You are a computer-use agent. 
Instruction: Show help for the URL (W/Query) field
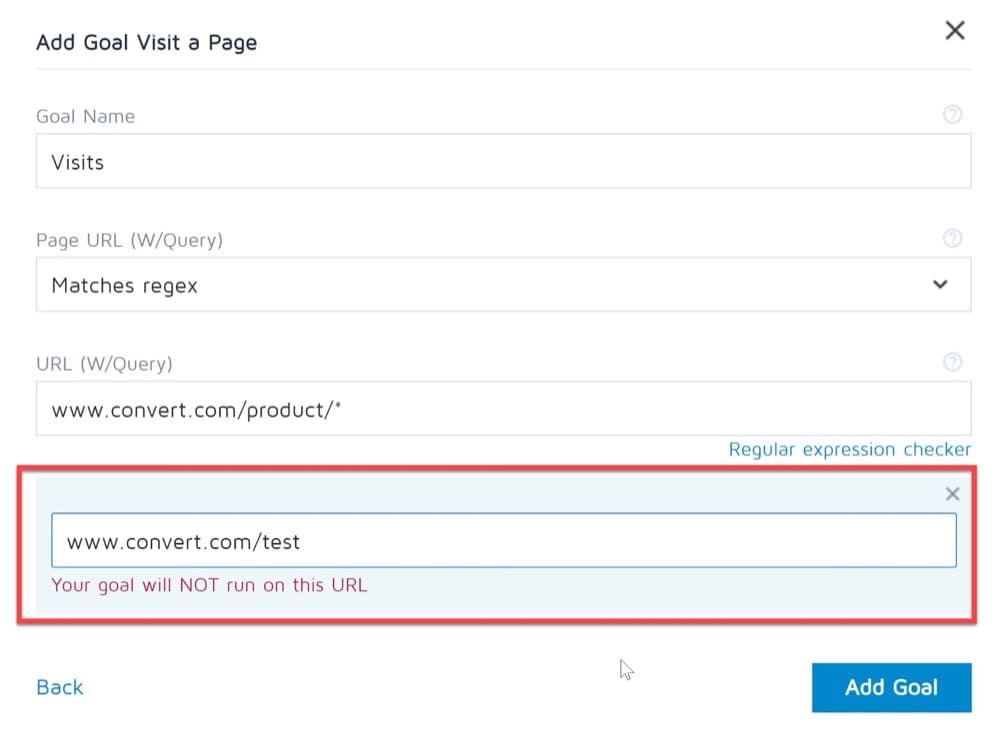[x=952, y=363]
